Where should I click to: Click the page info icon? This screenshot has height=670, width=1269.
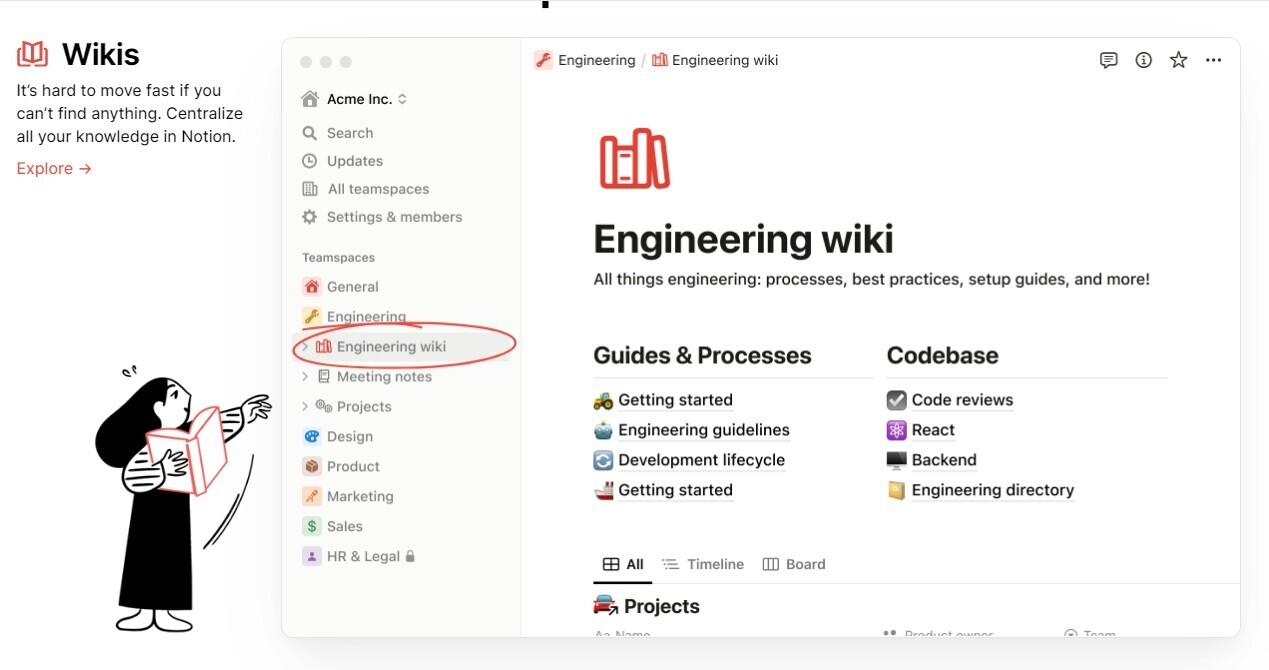coord(1144,60)
